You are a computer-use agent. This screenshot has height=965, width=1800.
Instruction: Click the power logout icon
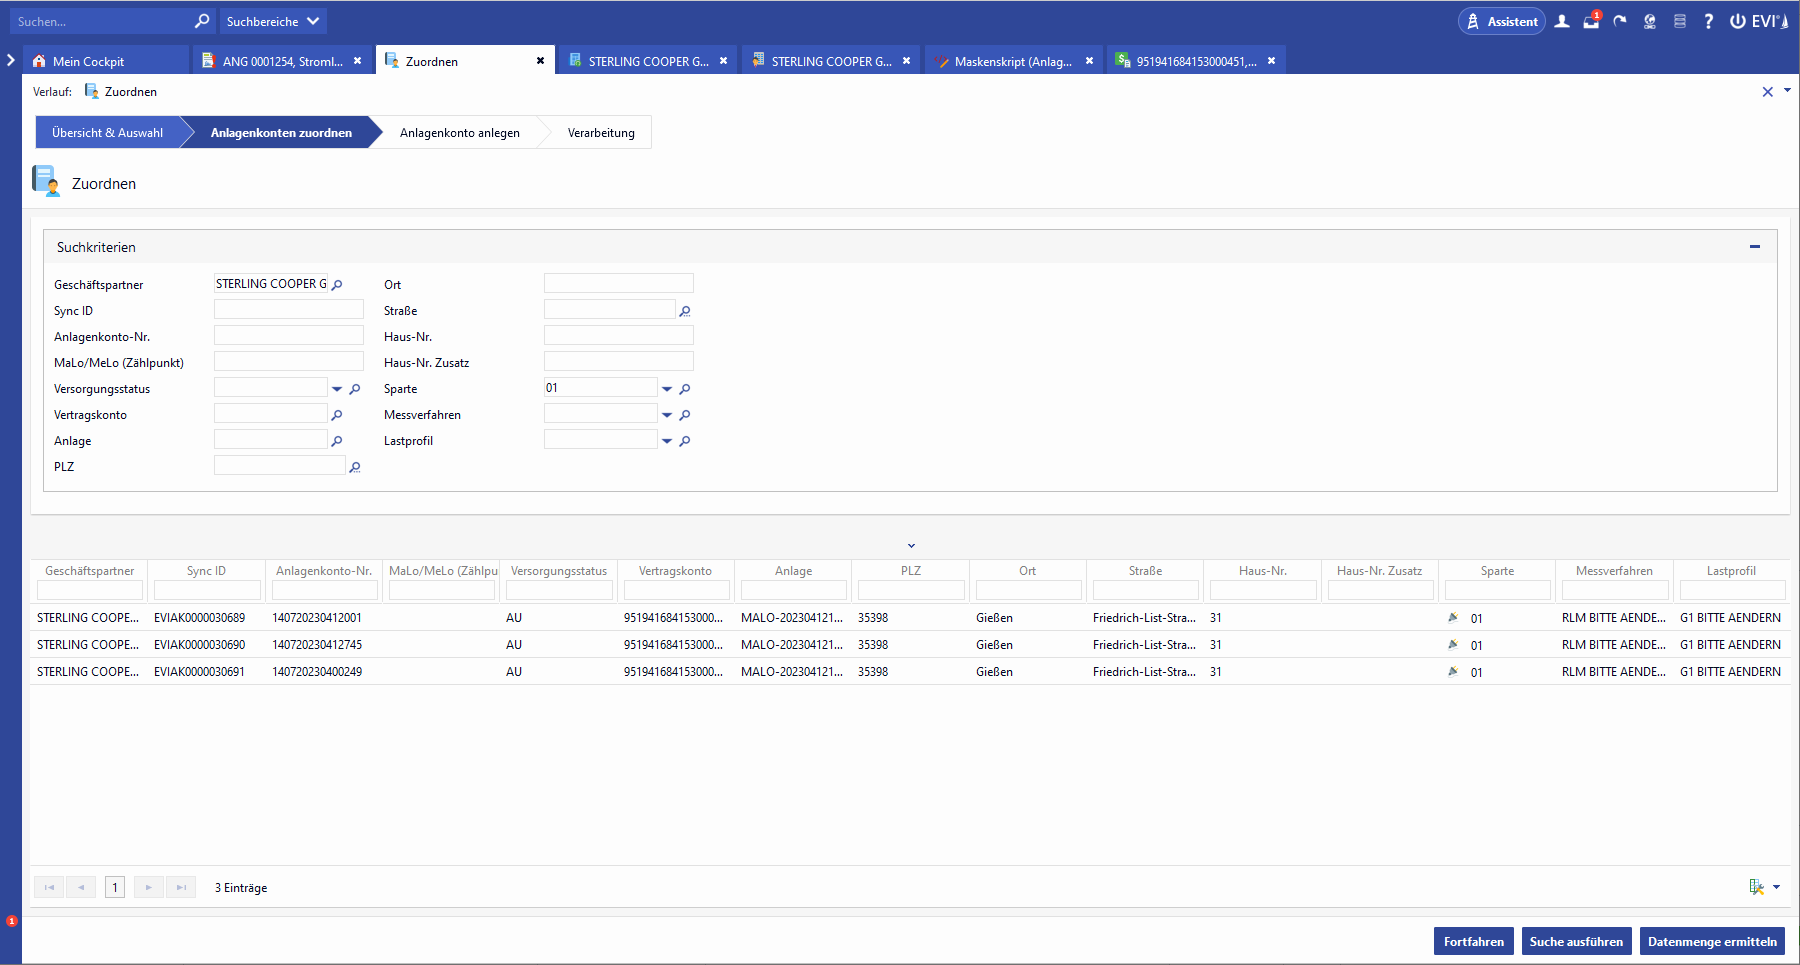click(1737, 21)
